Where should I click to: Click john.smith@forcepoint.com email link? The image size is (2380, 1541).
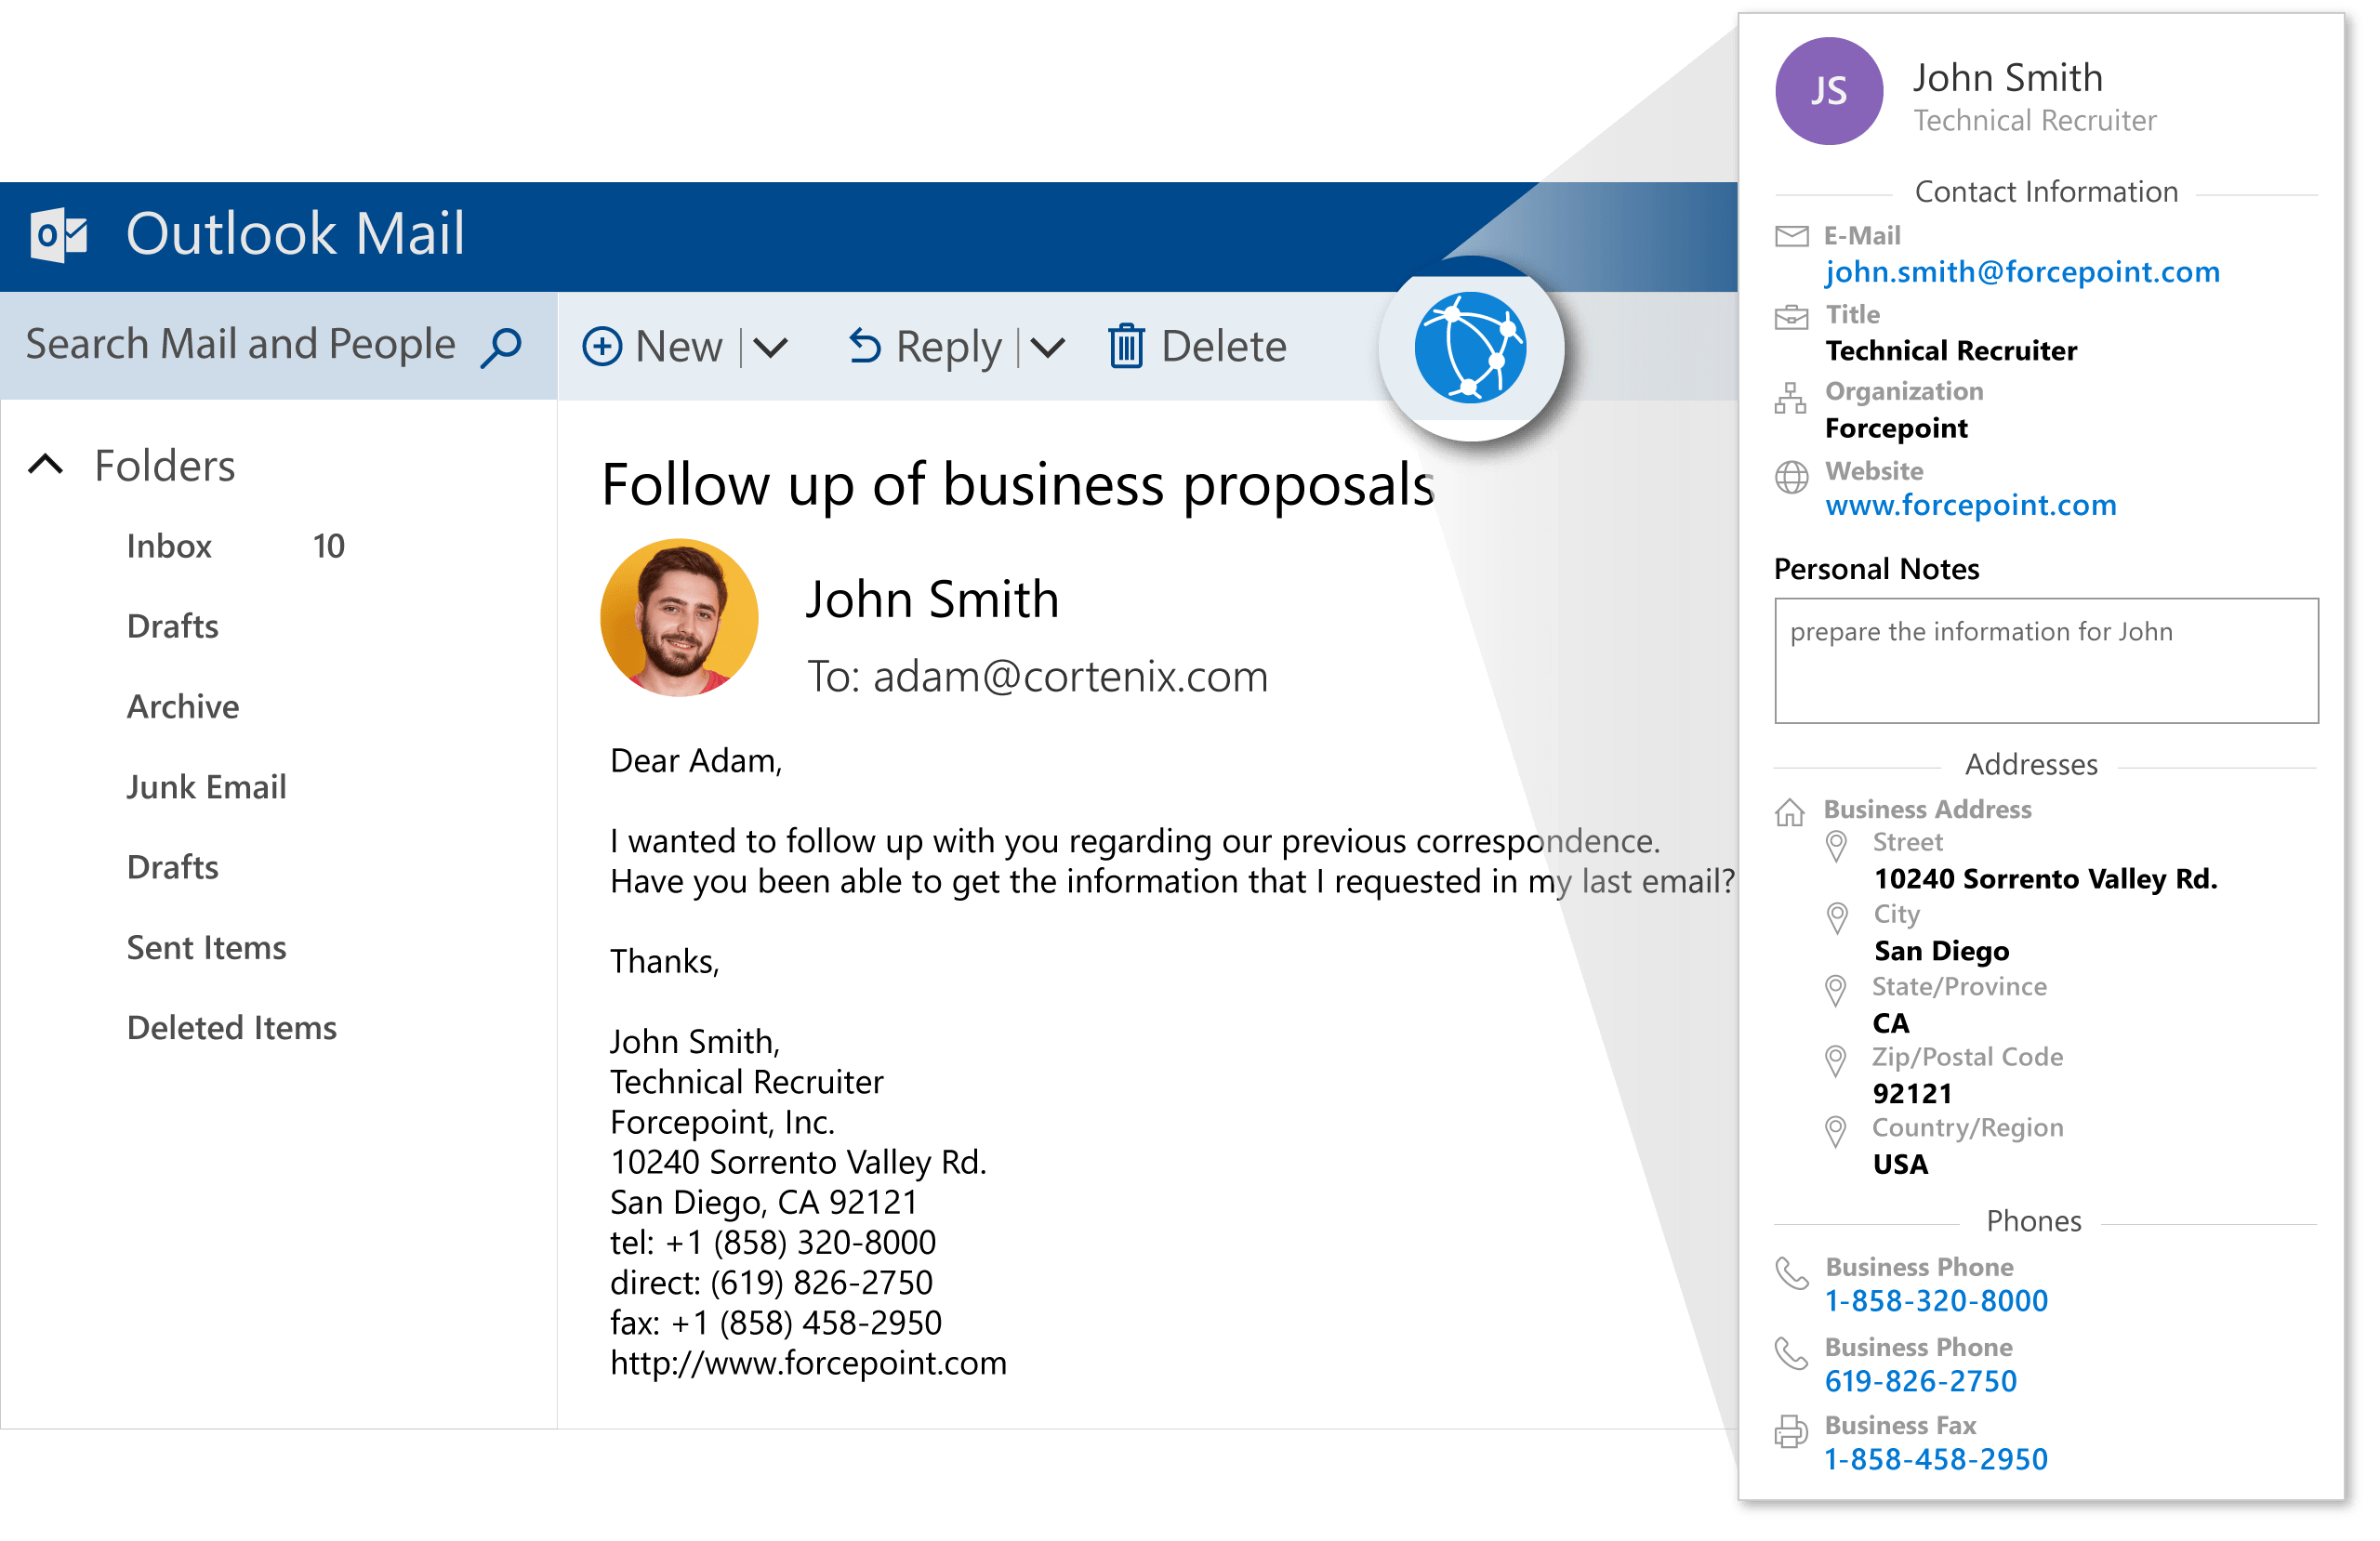[x=2021, y=272]
